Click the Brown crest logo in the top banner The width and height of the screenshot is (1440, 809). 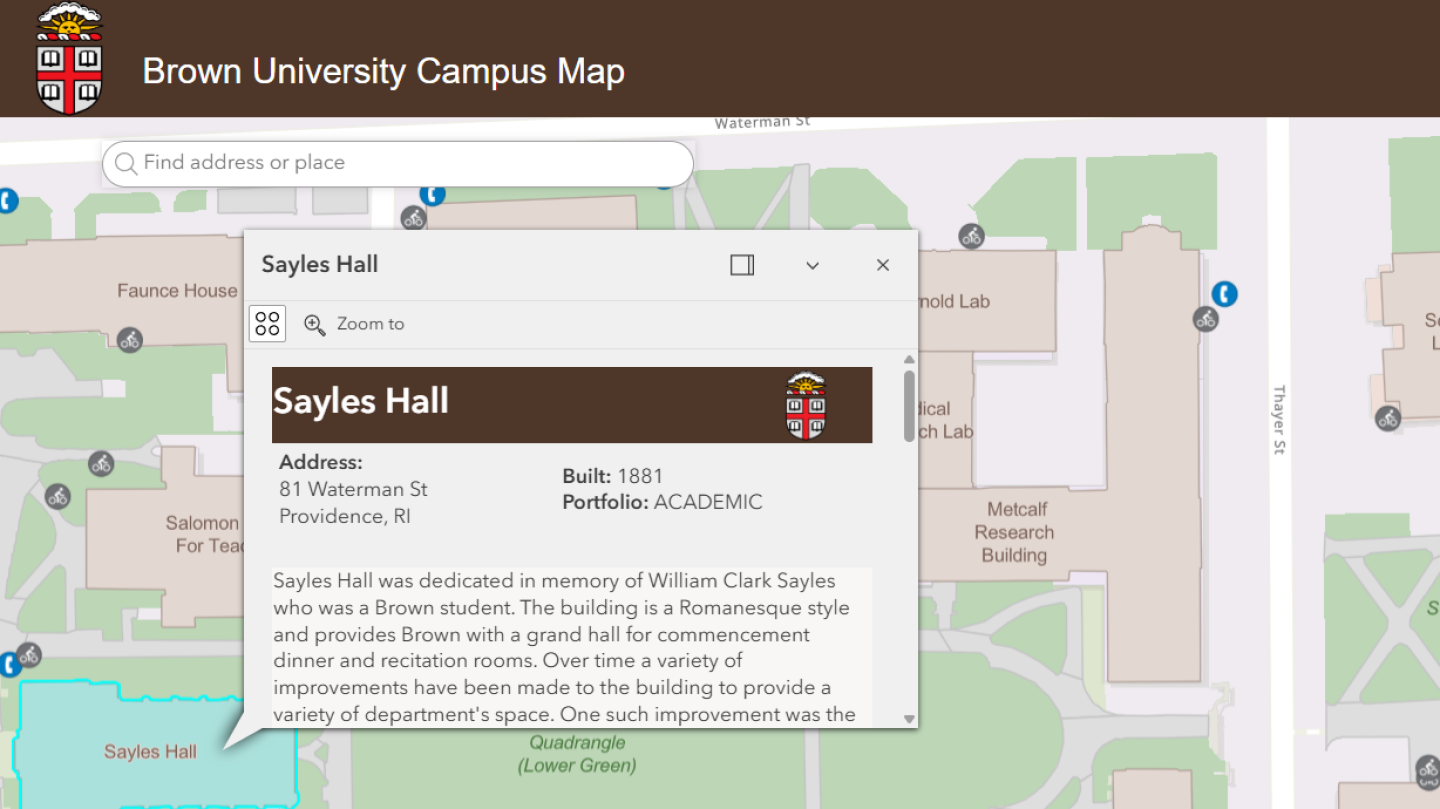(x=68, y=59)
